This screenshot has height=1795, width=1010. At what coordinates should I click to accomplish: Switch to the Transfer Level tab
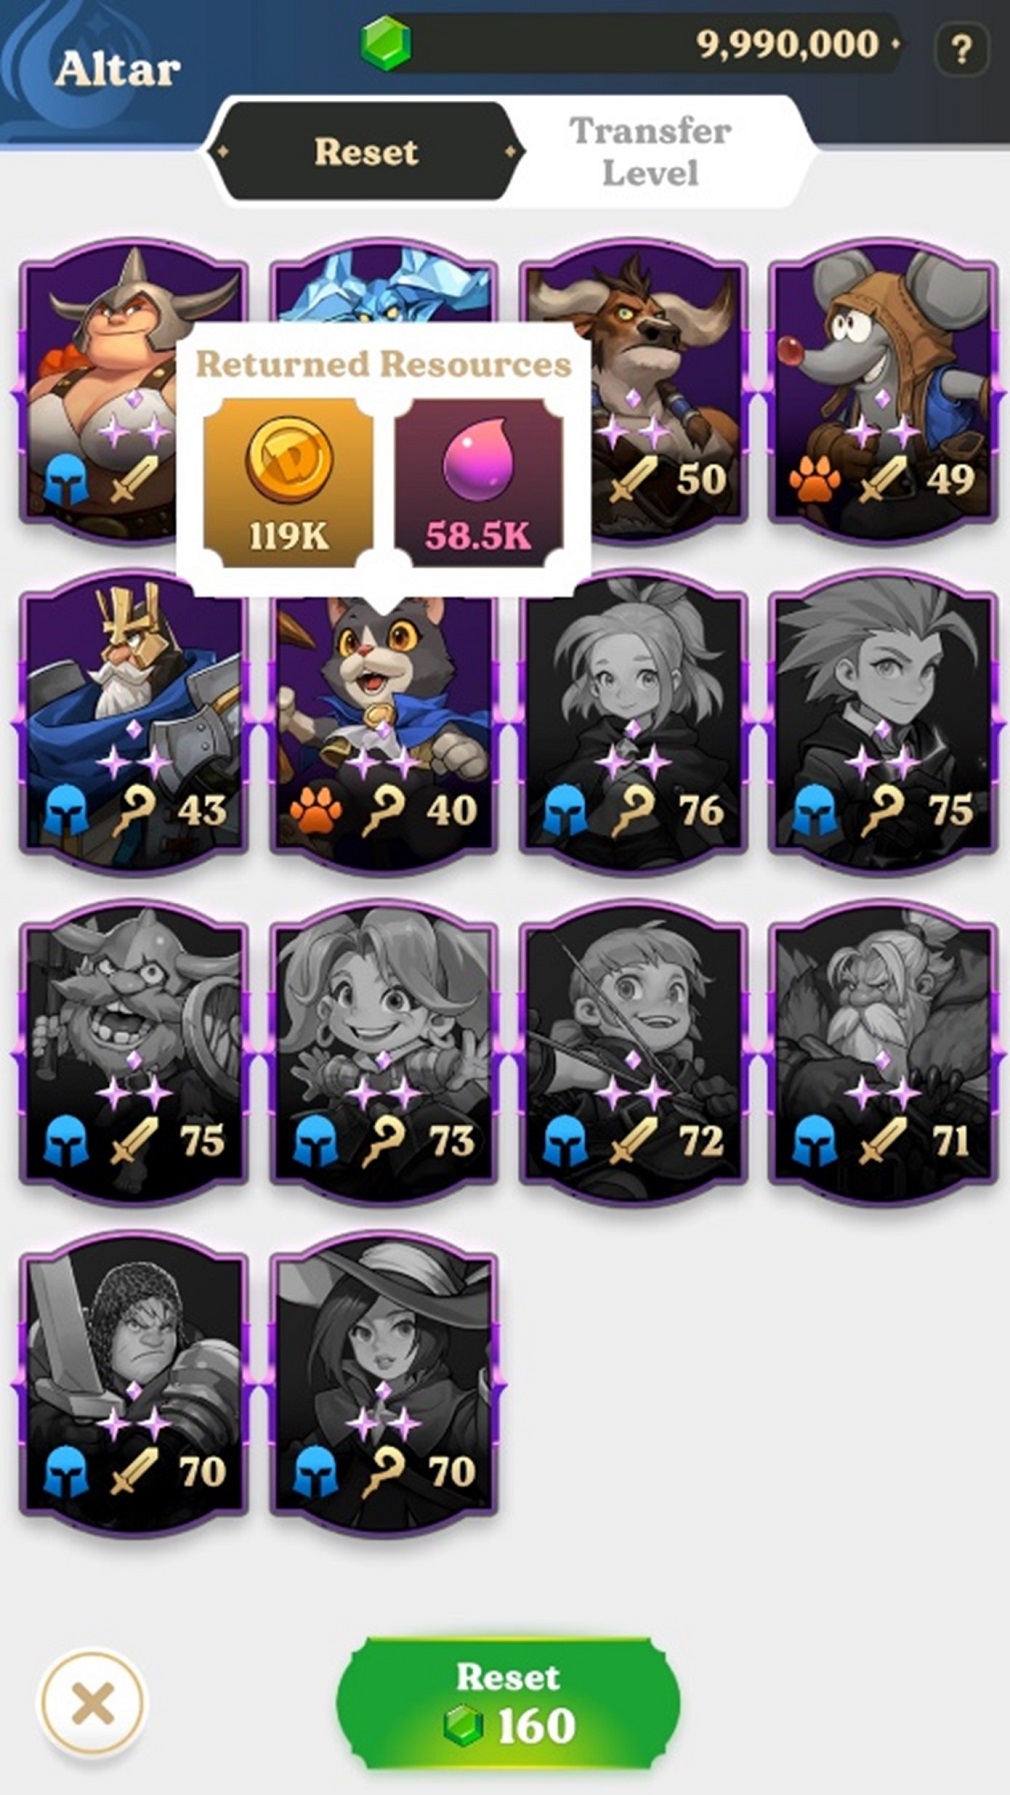650,151
